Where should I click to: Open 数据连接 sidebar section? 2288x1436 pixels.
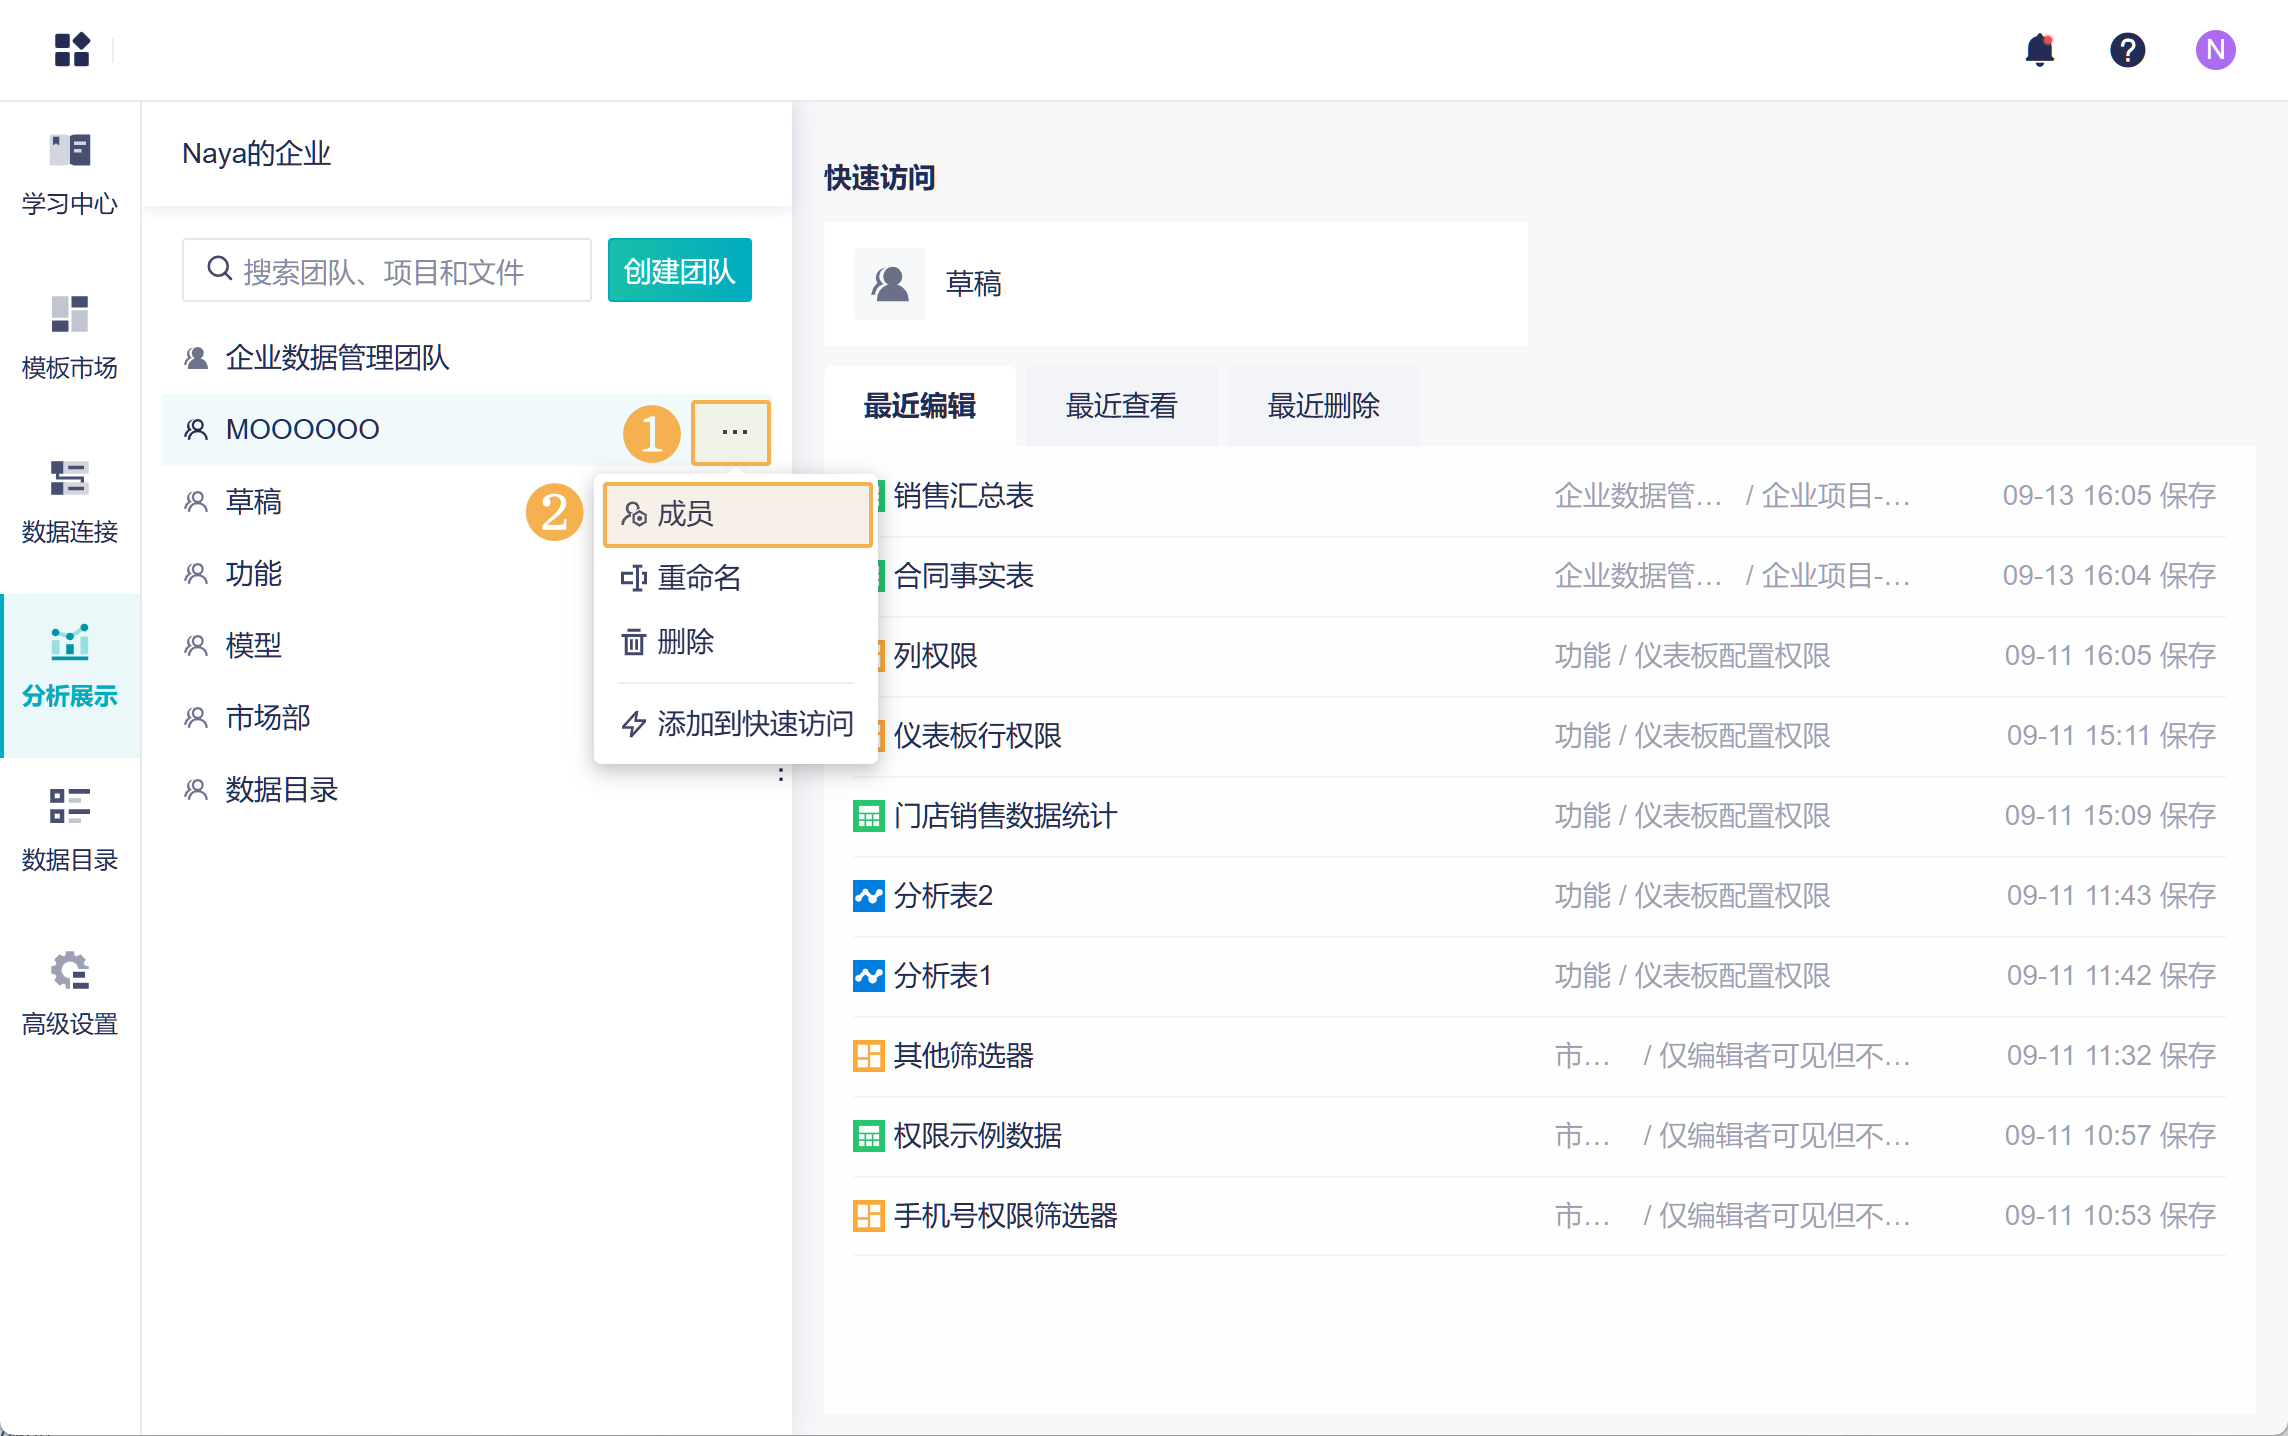coord(70,503)
